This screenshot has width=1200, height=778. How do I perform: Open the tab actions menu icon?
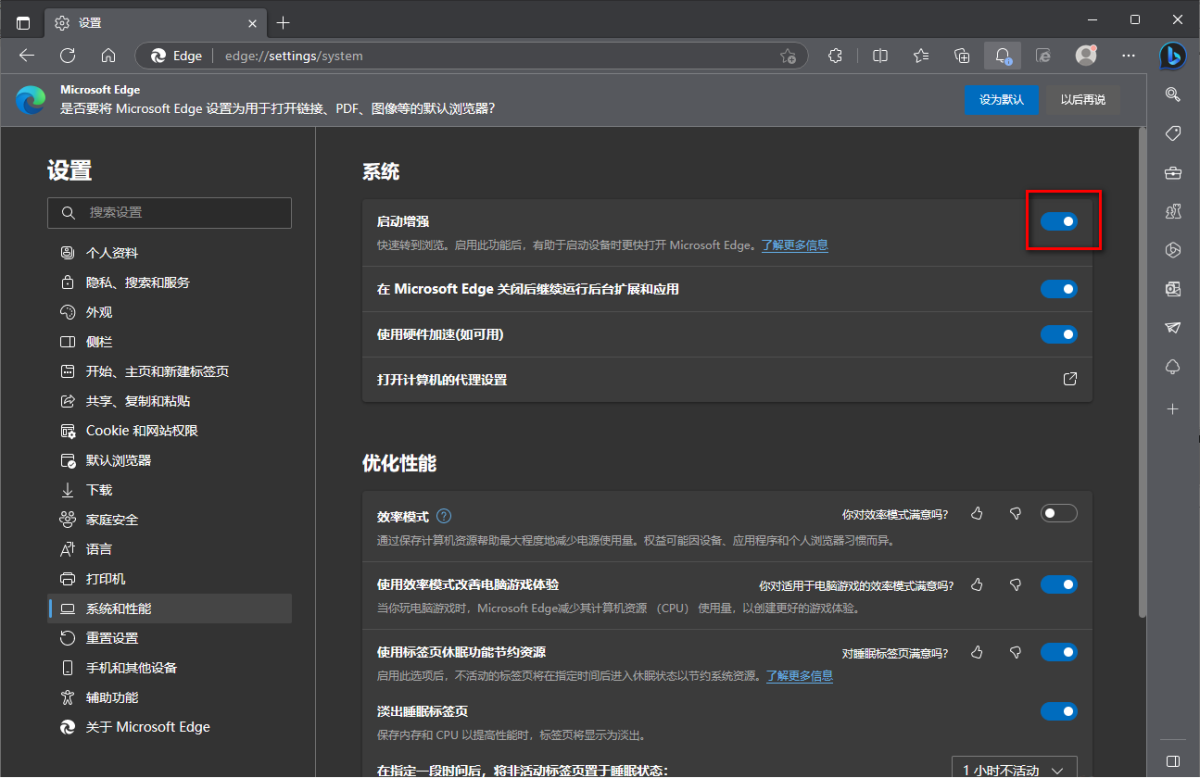[x=23, y=22]
